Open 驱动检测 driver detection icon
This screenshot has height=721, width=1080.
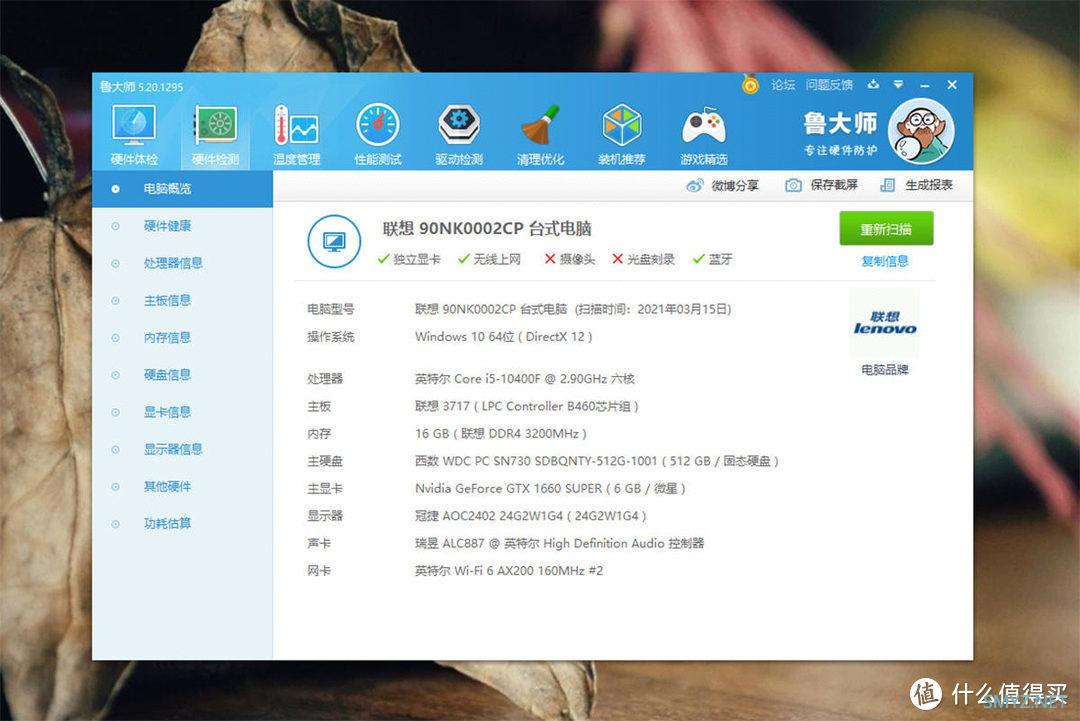point(459,135)
